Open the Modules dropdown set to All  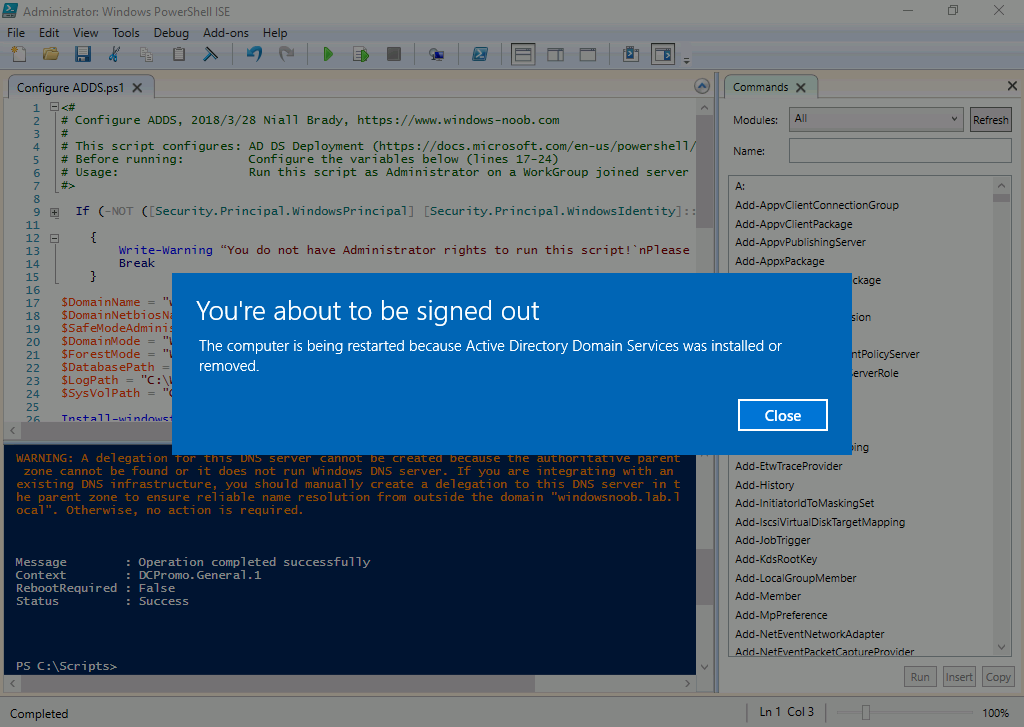point(876,119)
